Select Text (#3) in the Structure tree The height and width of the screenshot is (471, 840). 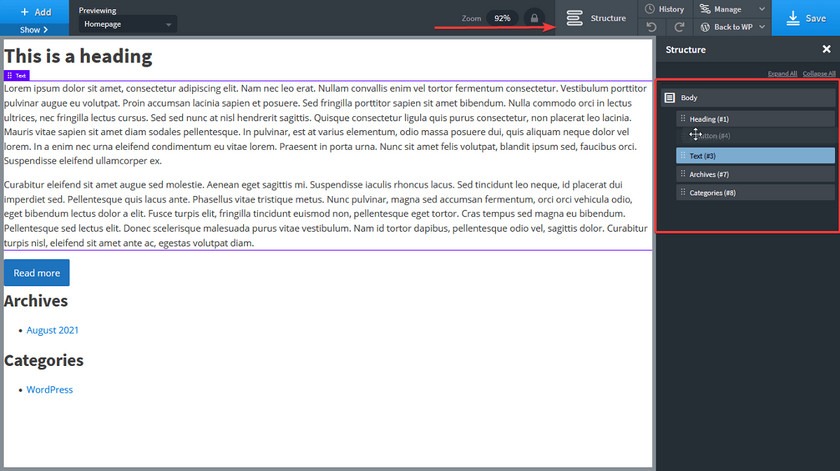click(x=755, y=156)
